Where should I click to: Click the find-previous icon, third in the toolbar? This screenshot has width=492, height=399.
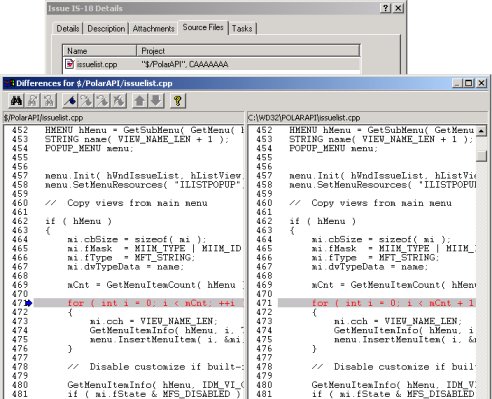(x=49, y=101)
